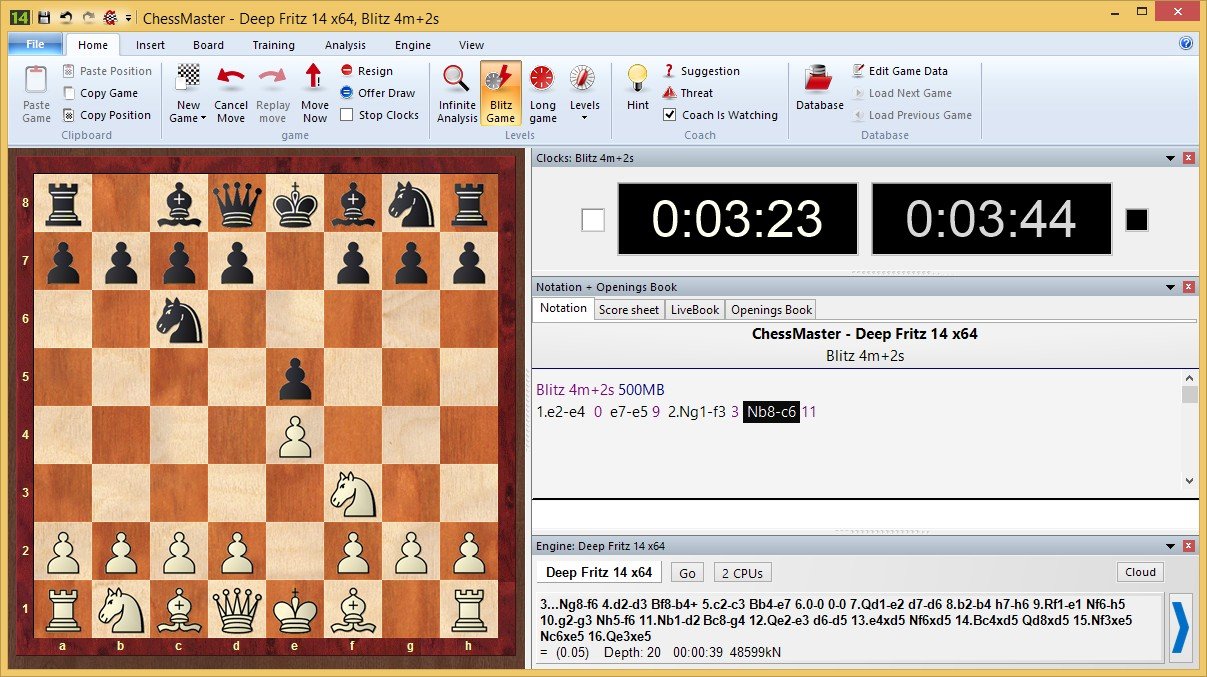Open the View ribbon tab

[471, 45]
